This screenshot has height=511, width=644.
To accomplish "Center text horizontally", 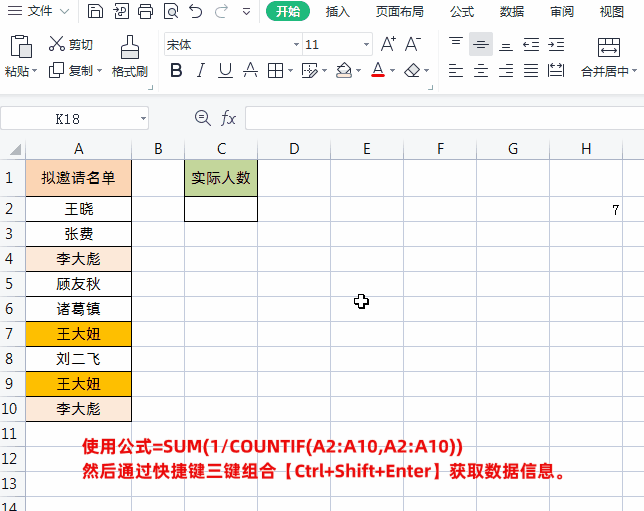I will tap(481, 71).
